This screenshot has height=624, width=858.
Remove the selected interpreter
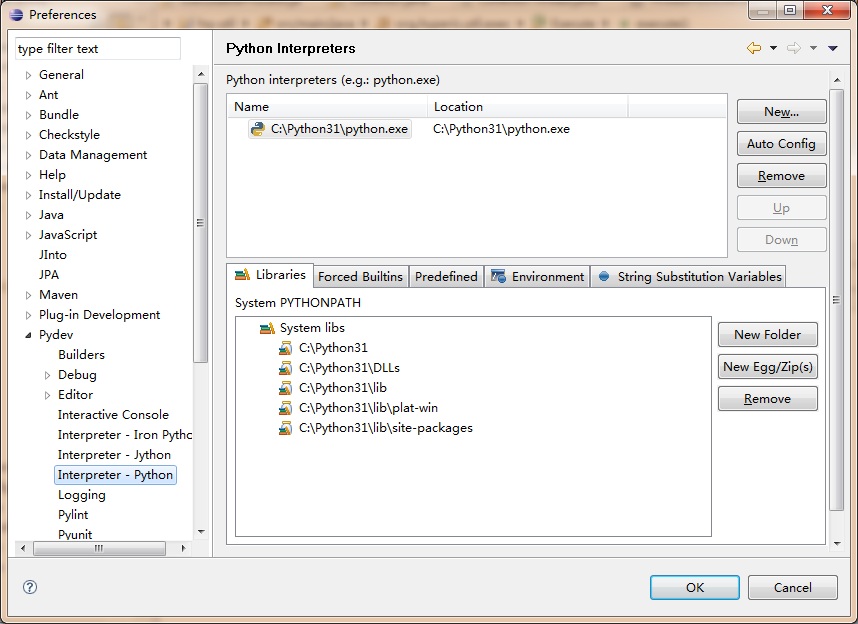[781, 176]
